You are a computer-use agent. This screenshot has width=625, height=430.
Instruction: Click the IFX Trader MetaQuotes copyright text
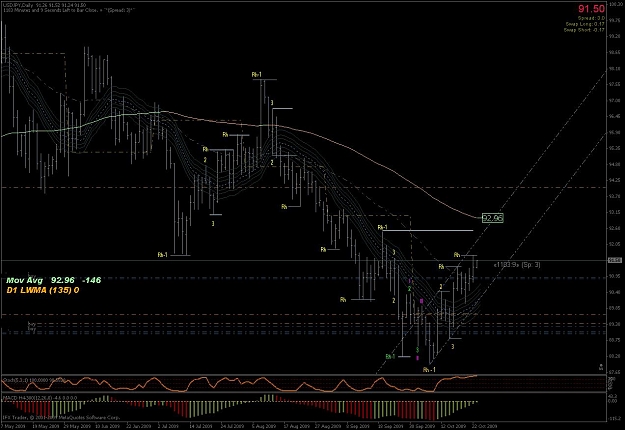tap(61, 418)
